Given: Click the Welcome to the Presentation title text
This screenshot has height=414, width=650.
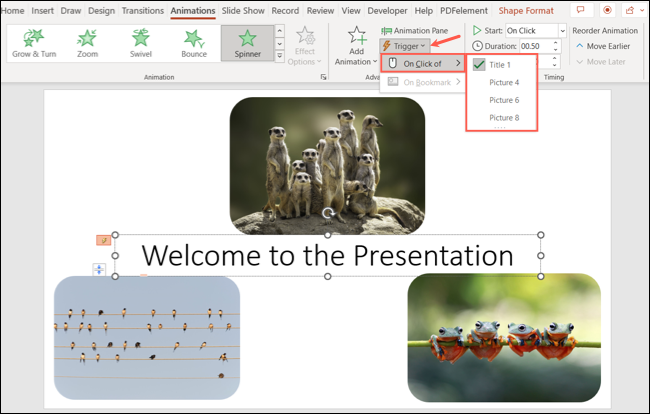Looking at the screenshot, I should (327, 255).
